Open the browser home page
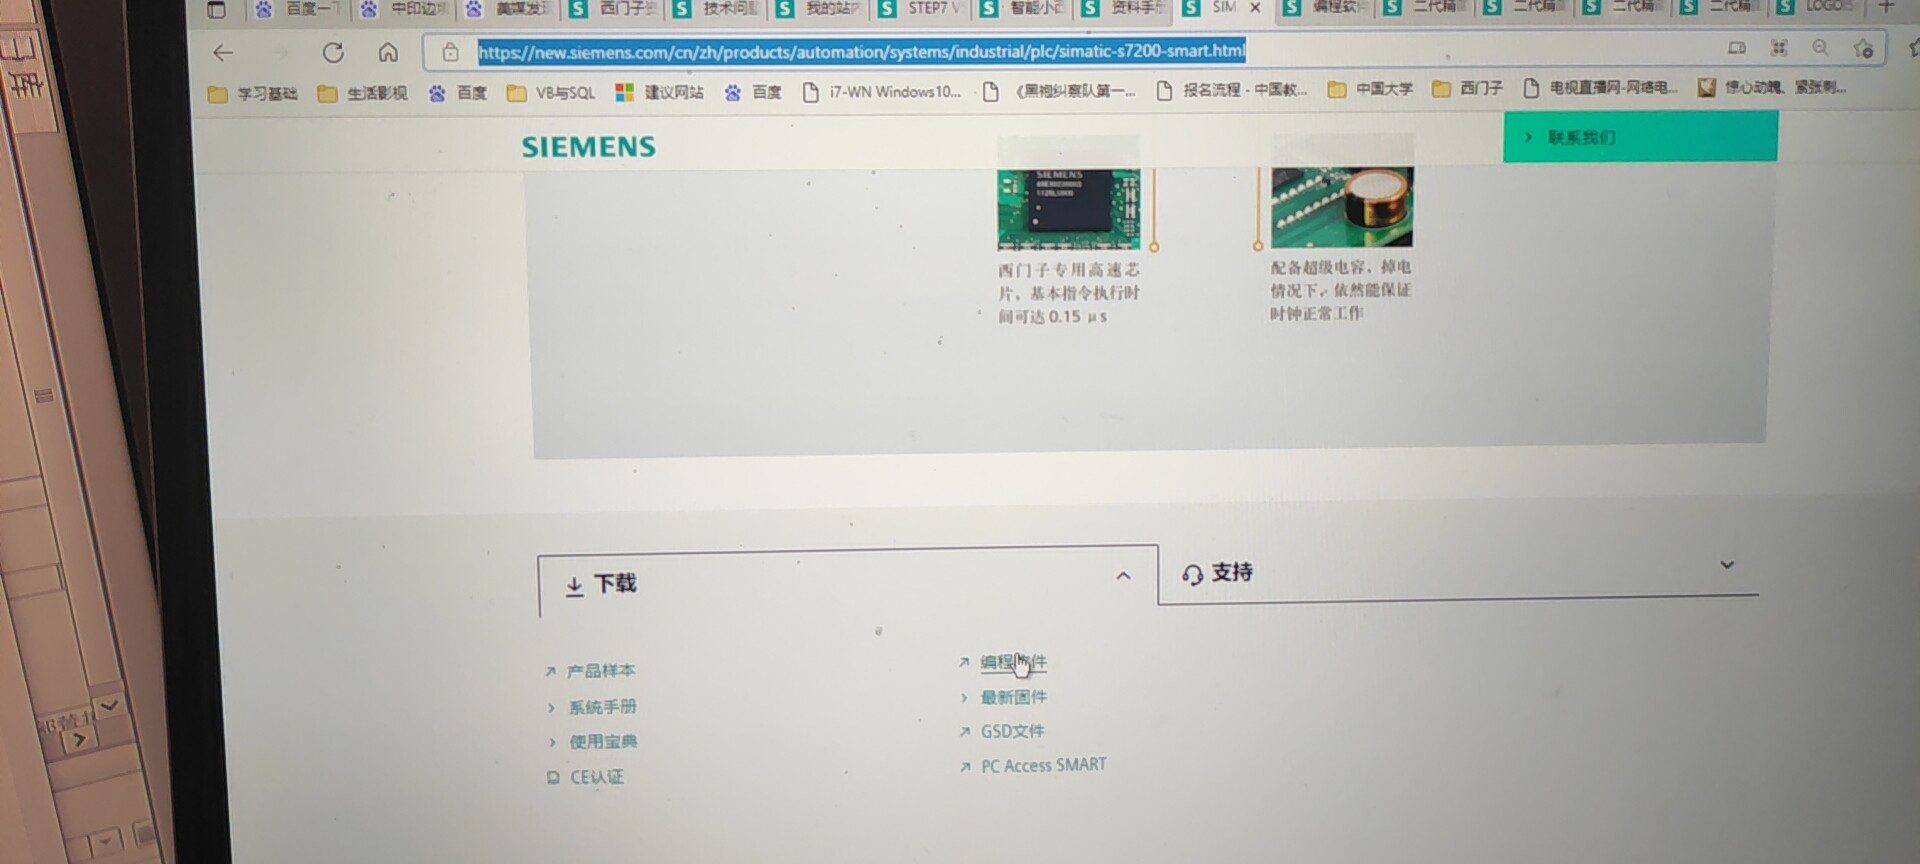This screenshot has height=864, width=1920. 388,52
